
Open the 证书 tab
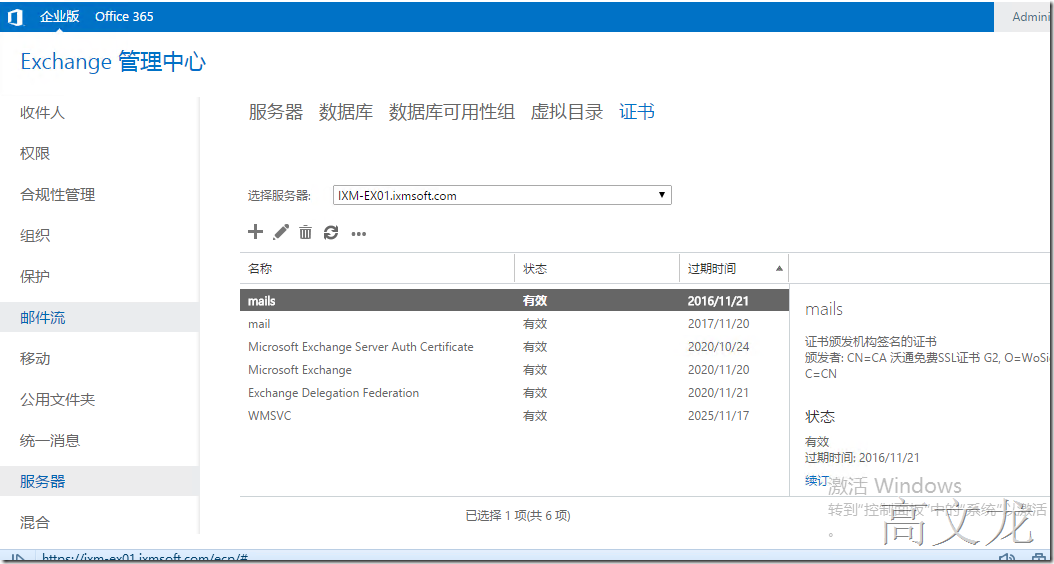(x=637, y=112)
